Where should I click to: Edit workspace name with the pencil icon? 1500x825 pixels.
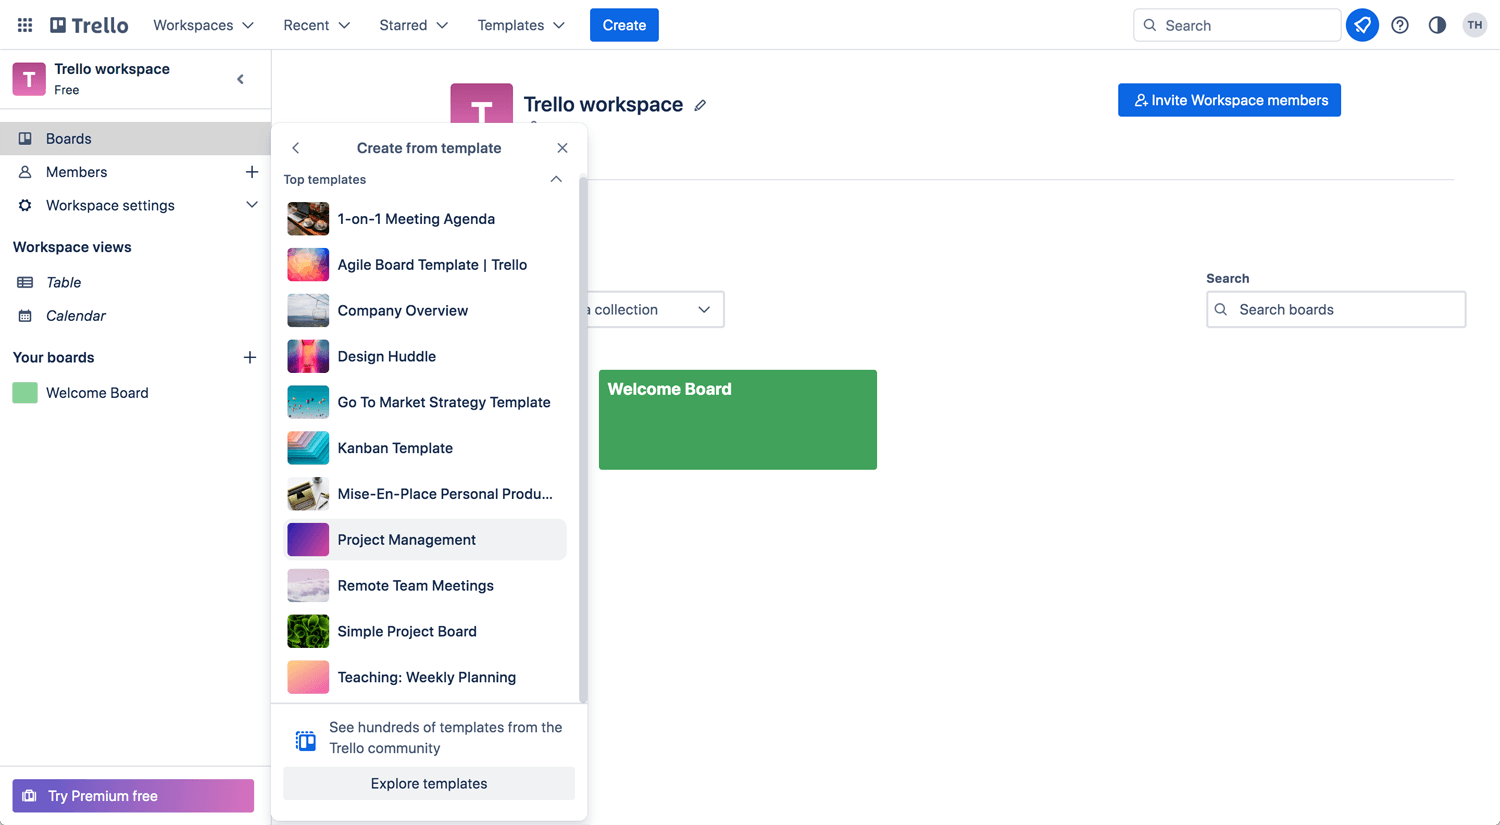pos(700,105)
